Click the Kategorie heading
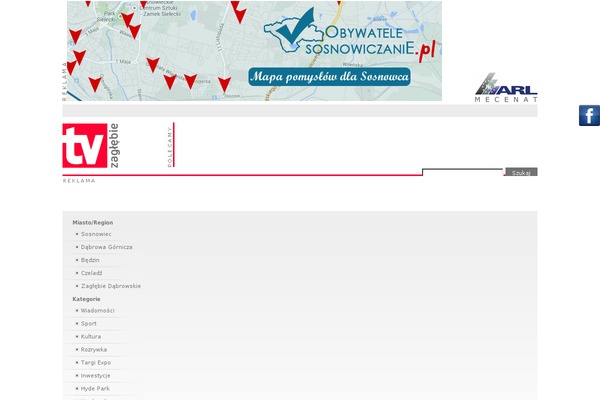This screenshot has height=400, width=600. pos(86,299)
